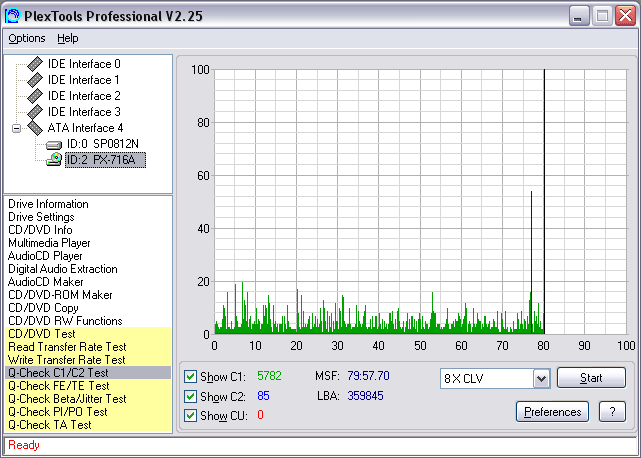
Task: Click the blue C2 spike in graph
Action: coord(531,262)
